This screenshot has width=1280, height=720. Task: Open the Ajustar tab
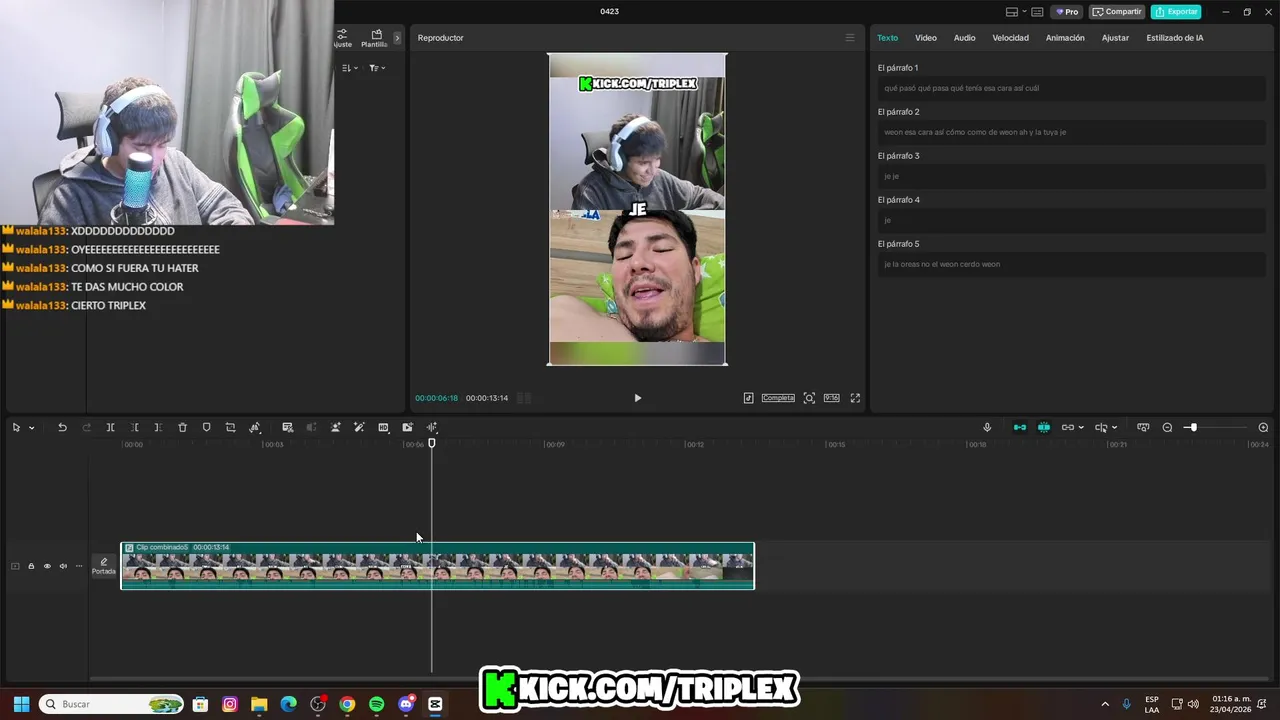1115,38
